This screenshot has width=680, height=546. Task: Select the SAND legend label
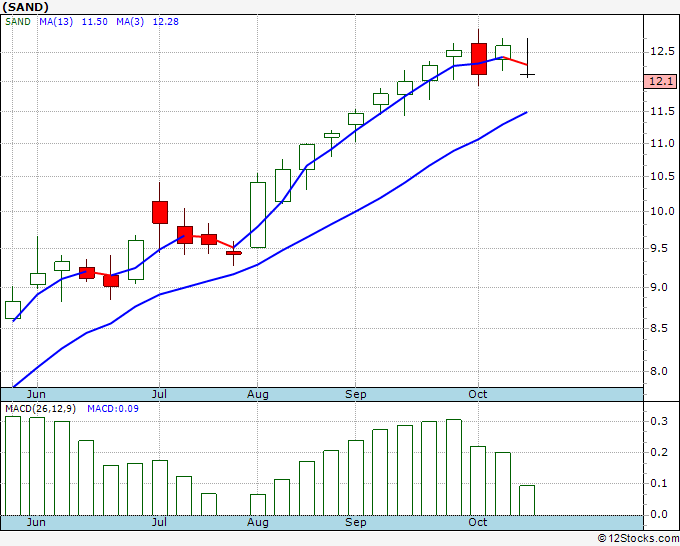18,22
